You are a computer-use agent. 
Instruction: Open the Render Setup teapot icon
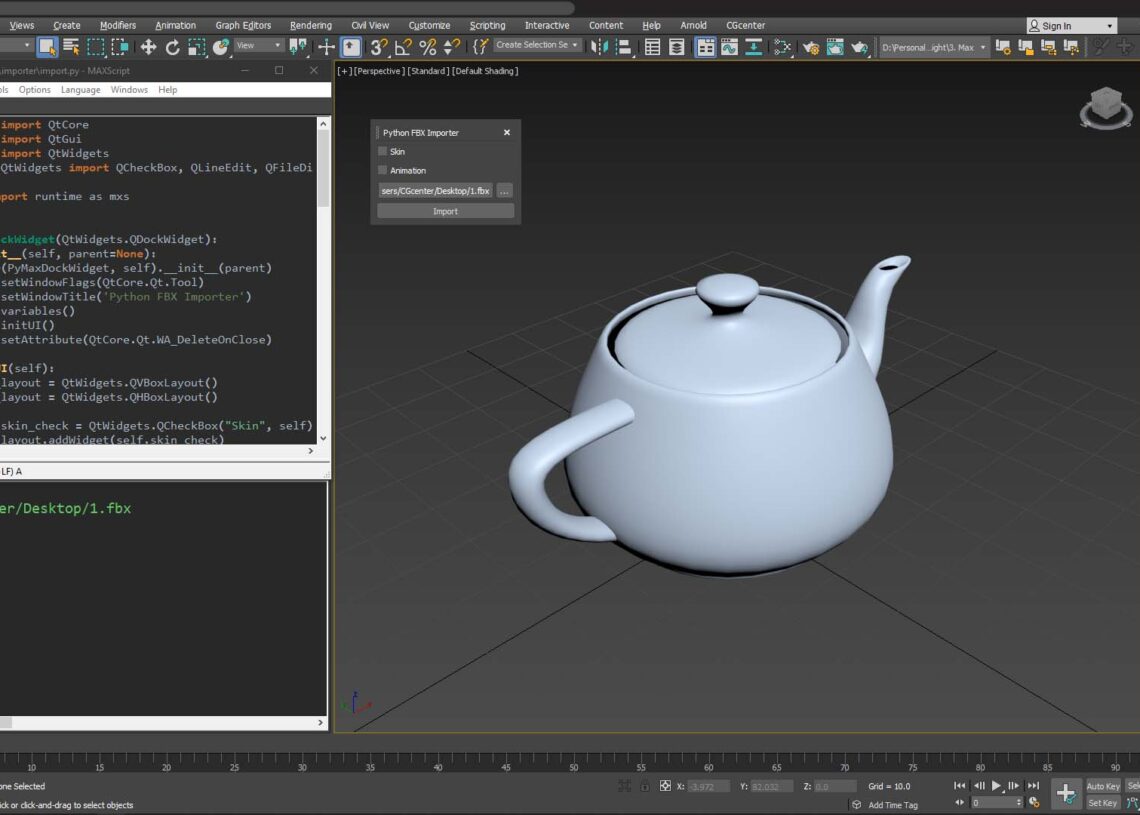point(811,47)
